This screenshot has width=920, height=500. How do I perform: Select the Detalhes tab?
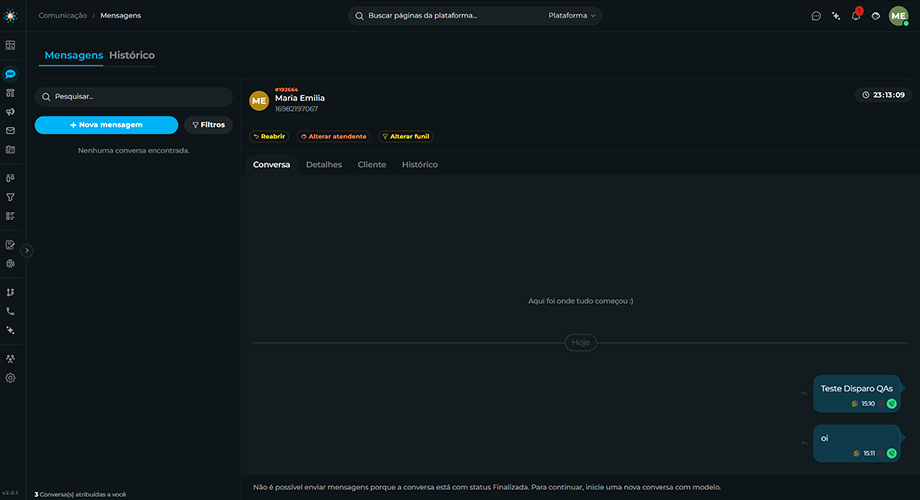coord(324,165)
